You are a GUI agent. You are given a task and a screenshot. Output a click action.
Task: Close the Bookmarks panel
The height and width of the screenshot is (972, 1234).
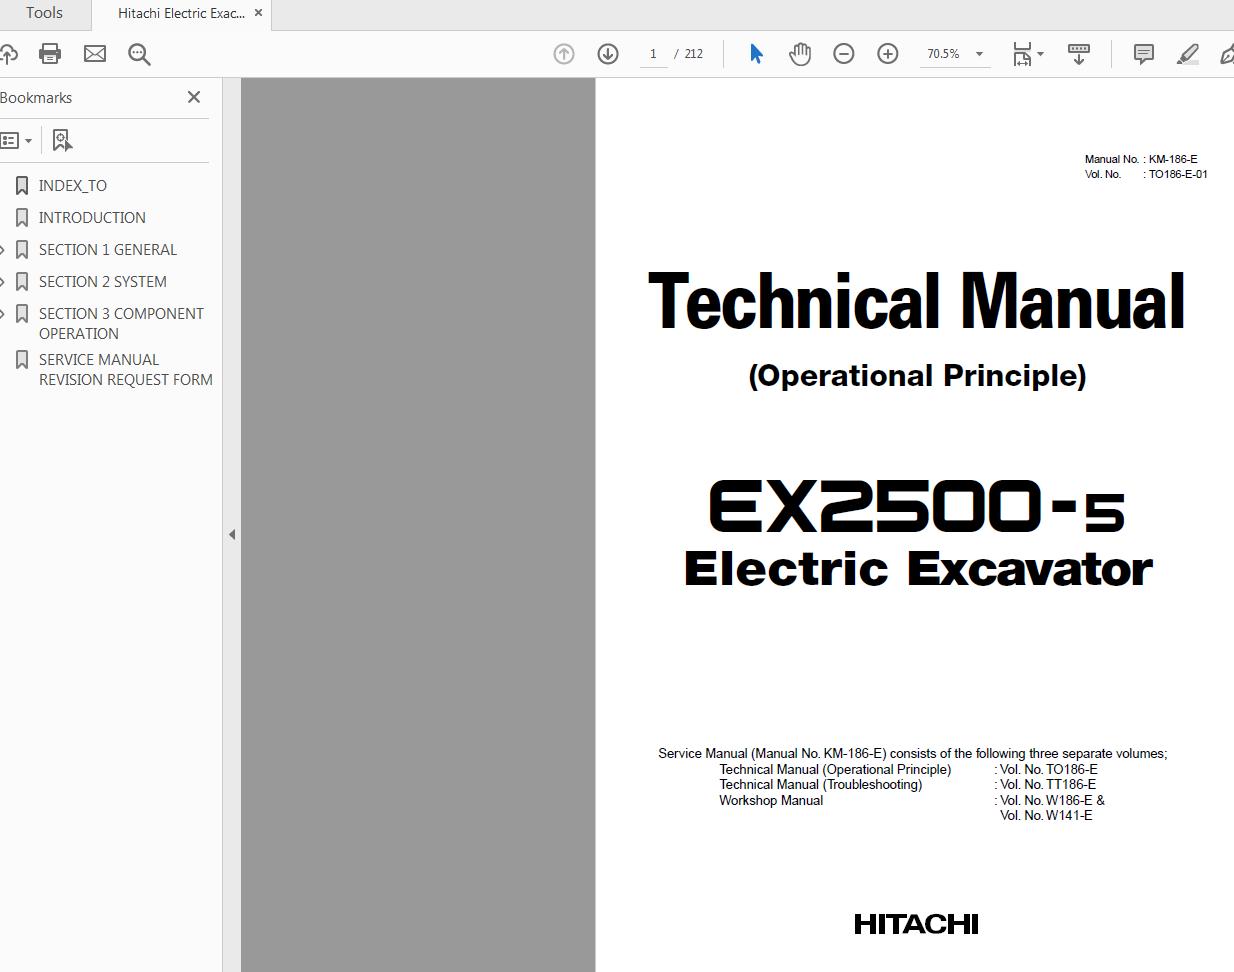point(194,97)
